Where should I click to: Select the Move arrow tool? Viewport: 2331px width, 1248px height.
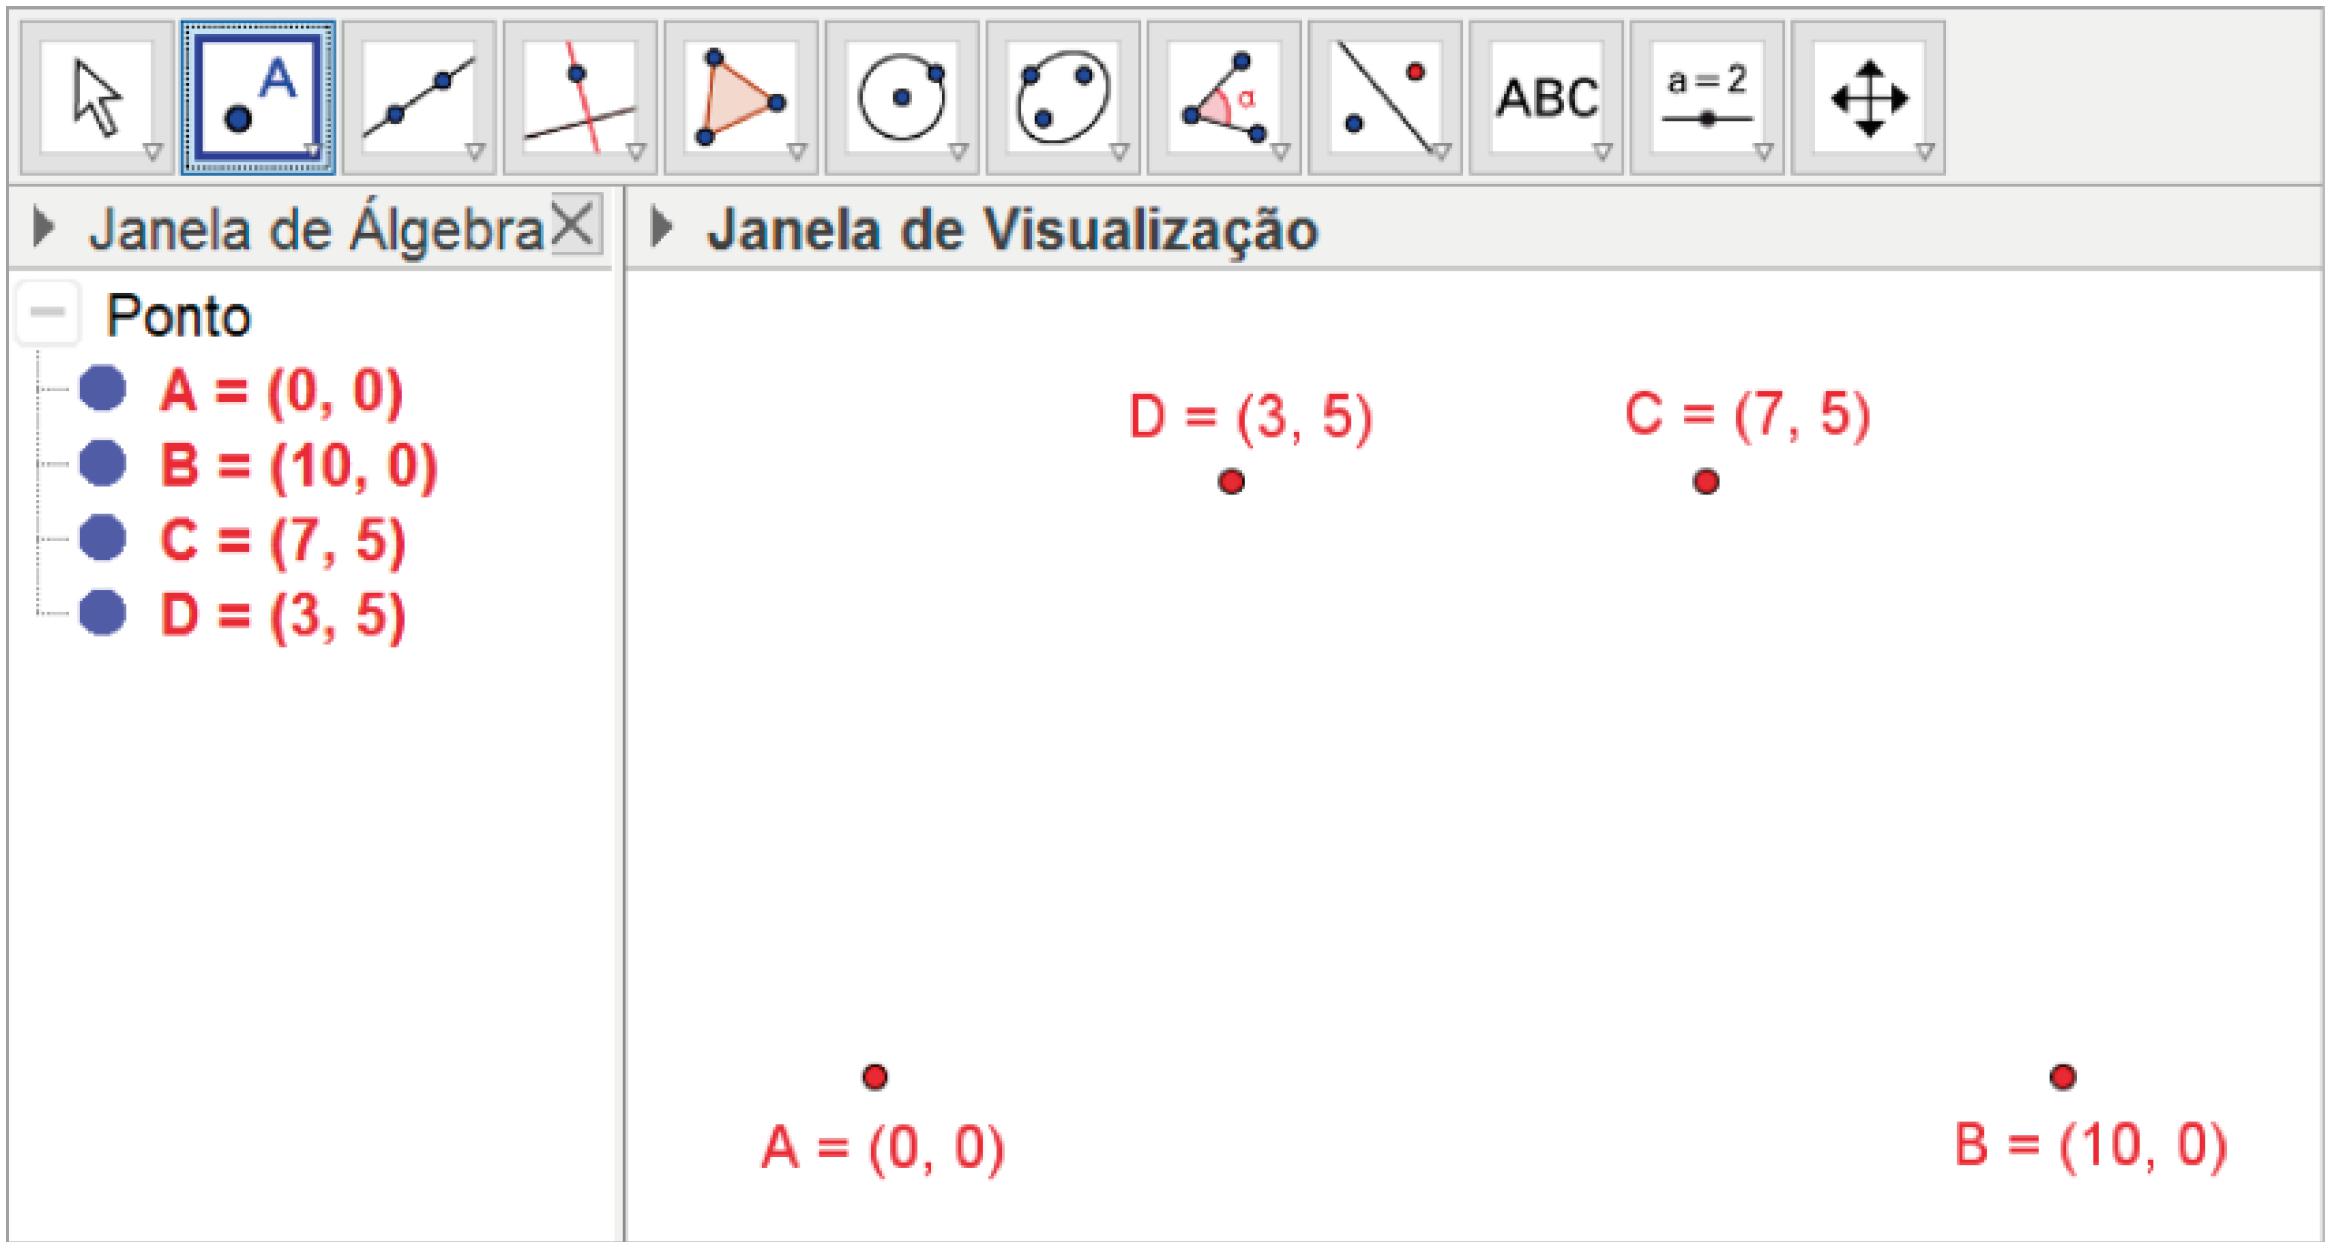pos(97,98)
